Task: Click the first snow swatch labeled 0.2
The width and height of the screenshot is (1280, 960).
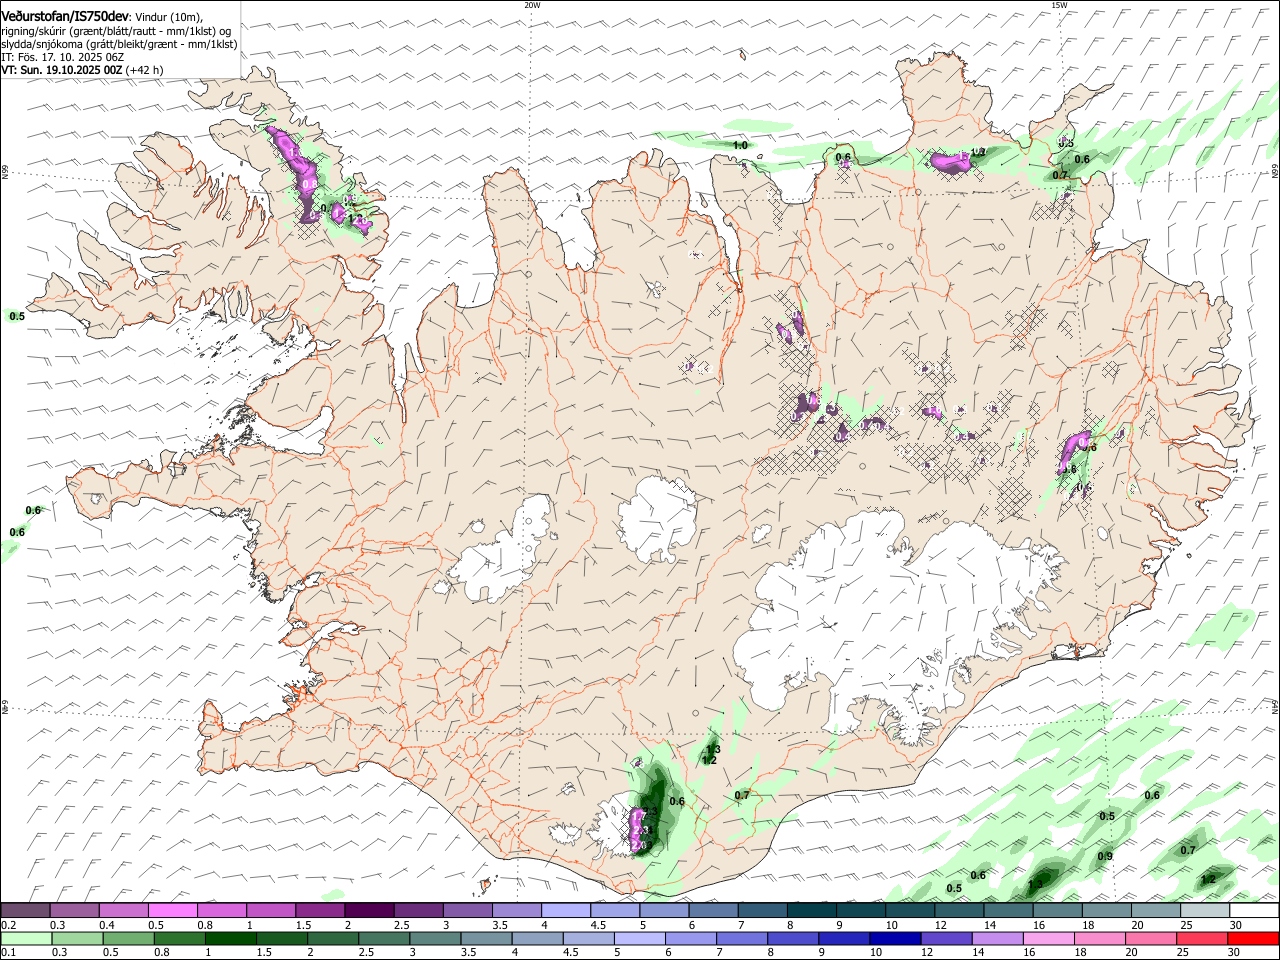Action: 25,910
